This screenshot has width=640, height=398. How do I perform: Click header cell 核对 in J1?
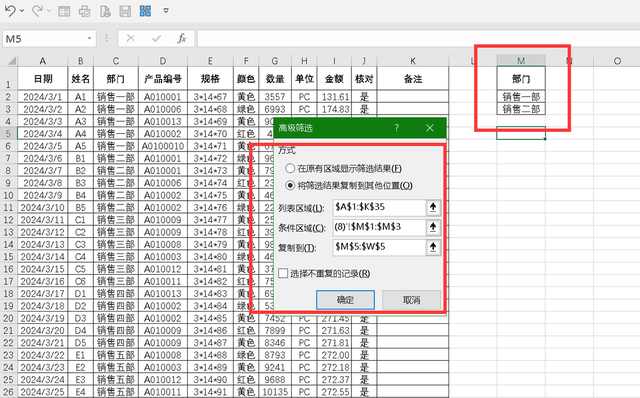tap(364, 78)
